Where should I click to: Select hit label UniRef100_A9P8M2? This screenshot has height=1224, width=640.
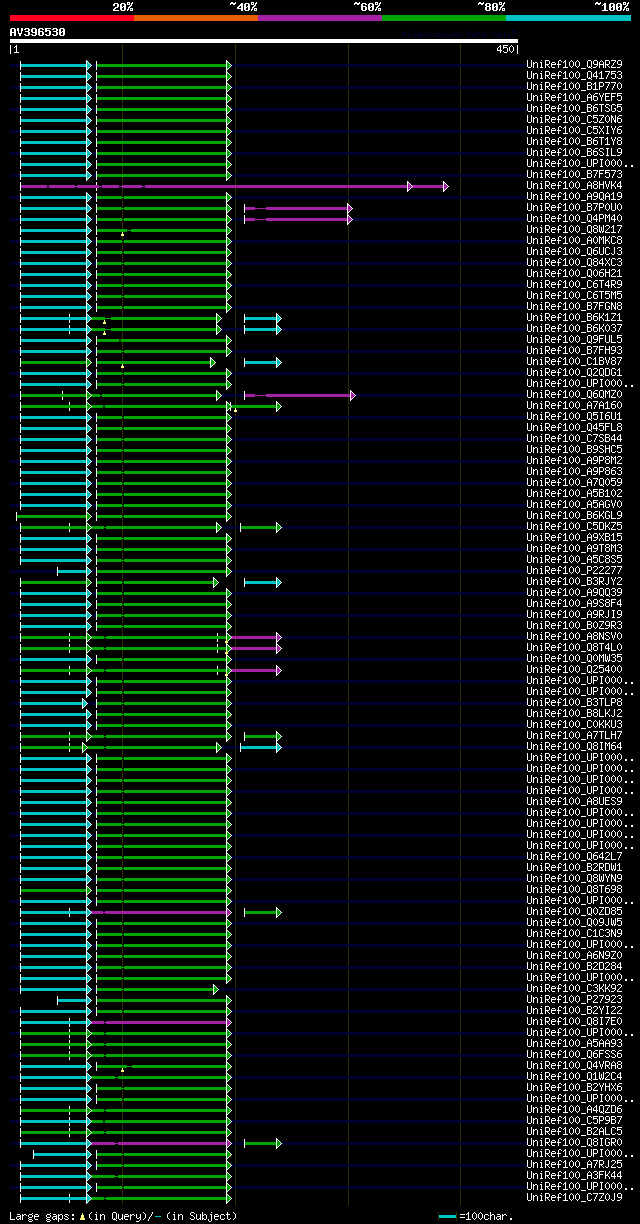[574, 461]
